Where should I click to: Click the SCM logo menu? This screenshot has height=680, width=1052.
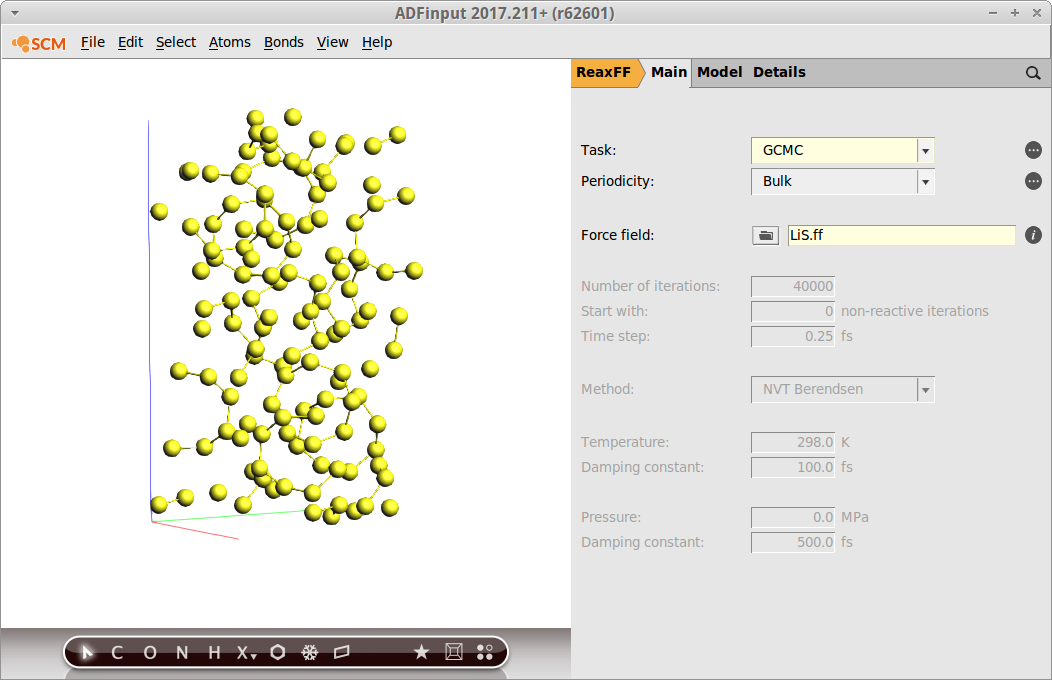click(x=39, y=44)
